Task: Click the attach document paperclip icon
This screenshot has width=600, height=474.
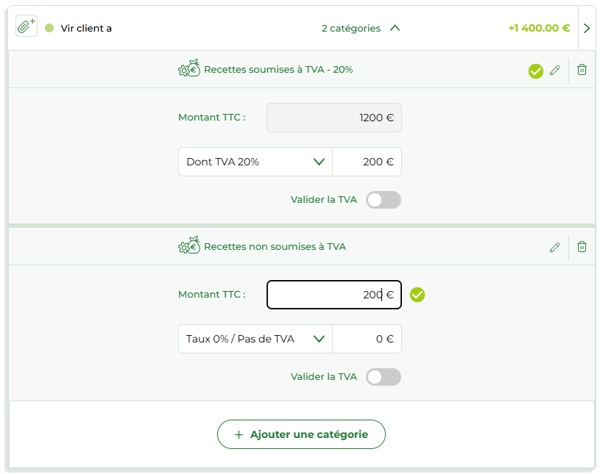Action: pyautogui.click(x=26, y=27)
